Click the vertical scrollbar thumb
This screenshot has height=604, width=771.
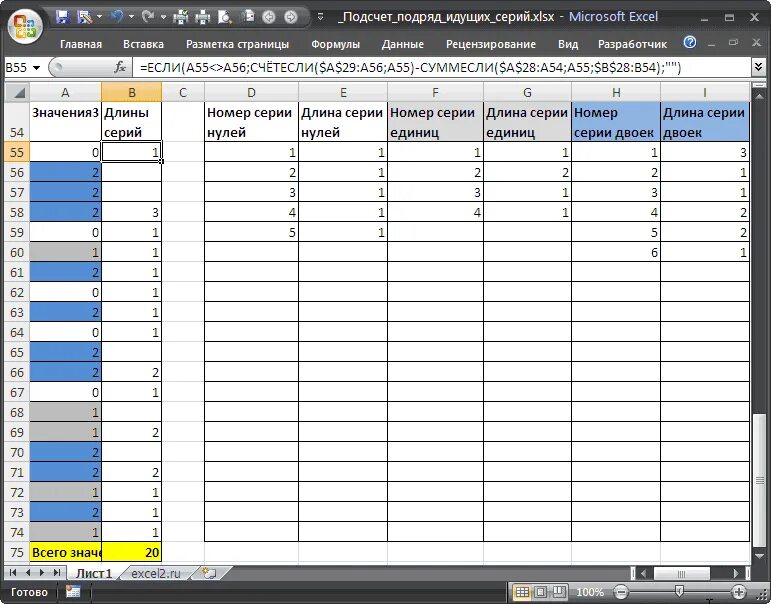[760, 482]
